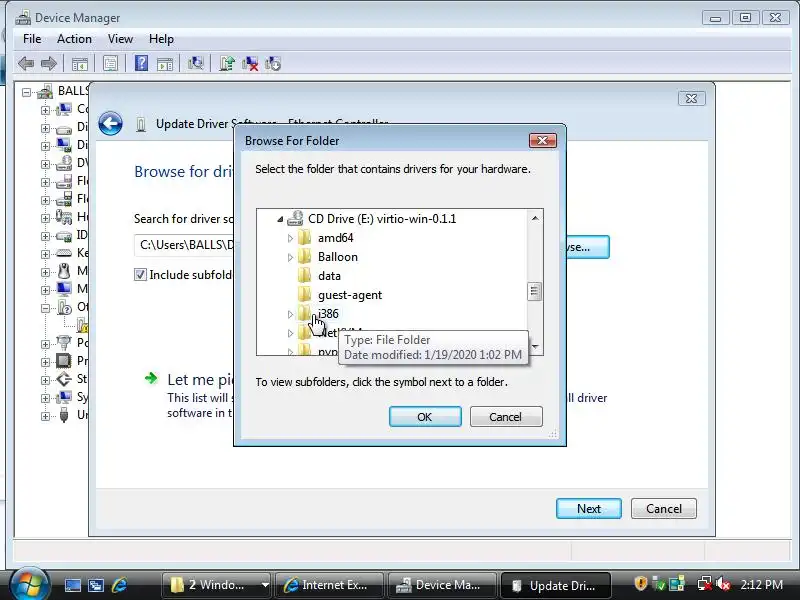The height and width of the screenshot is (600, 800).
Task: Open Internet Explorer from Quick Launch
Action: point(119,585)
